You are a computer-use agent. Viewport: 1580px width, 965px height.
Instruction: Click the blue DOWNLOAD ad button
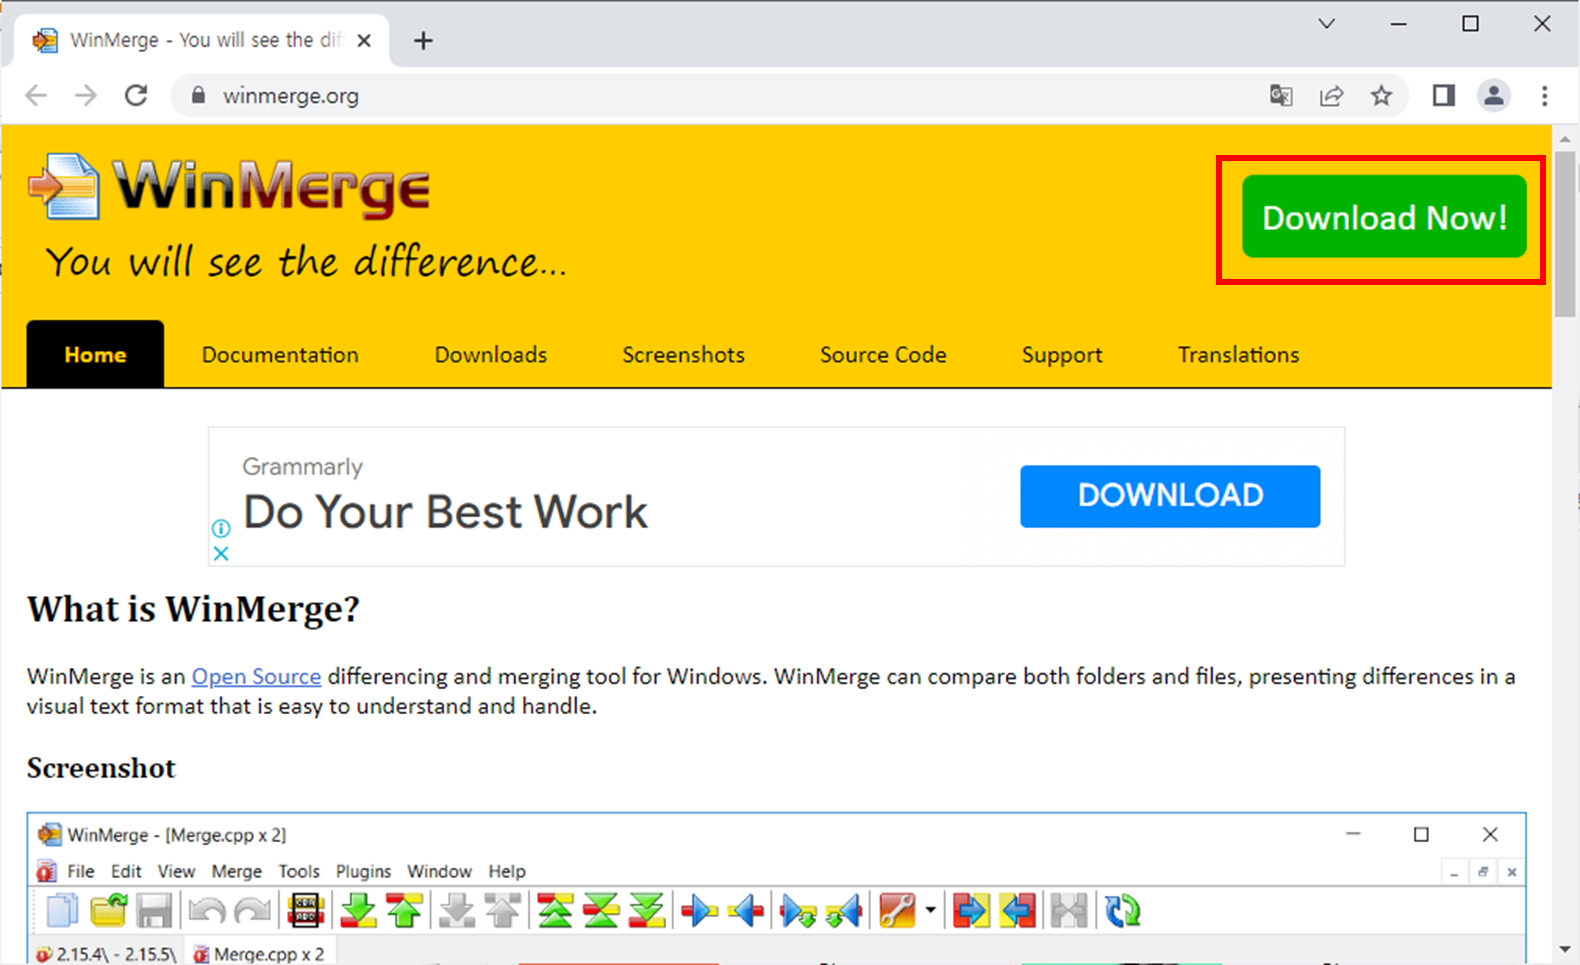click(x=1170, y=496)
